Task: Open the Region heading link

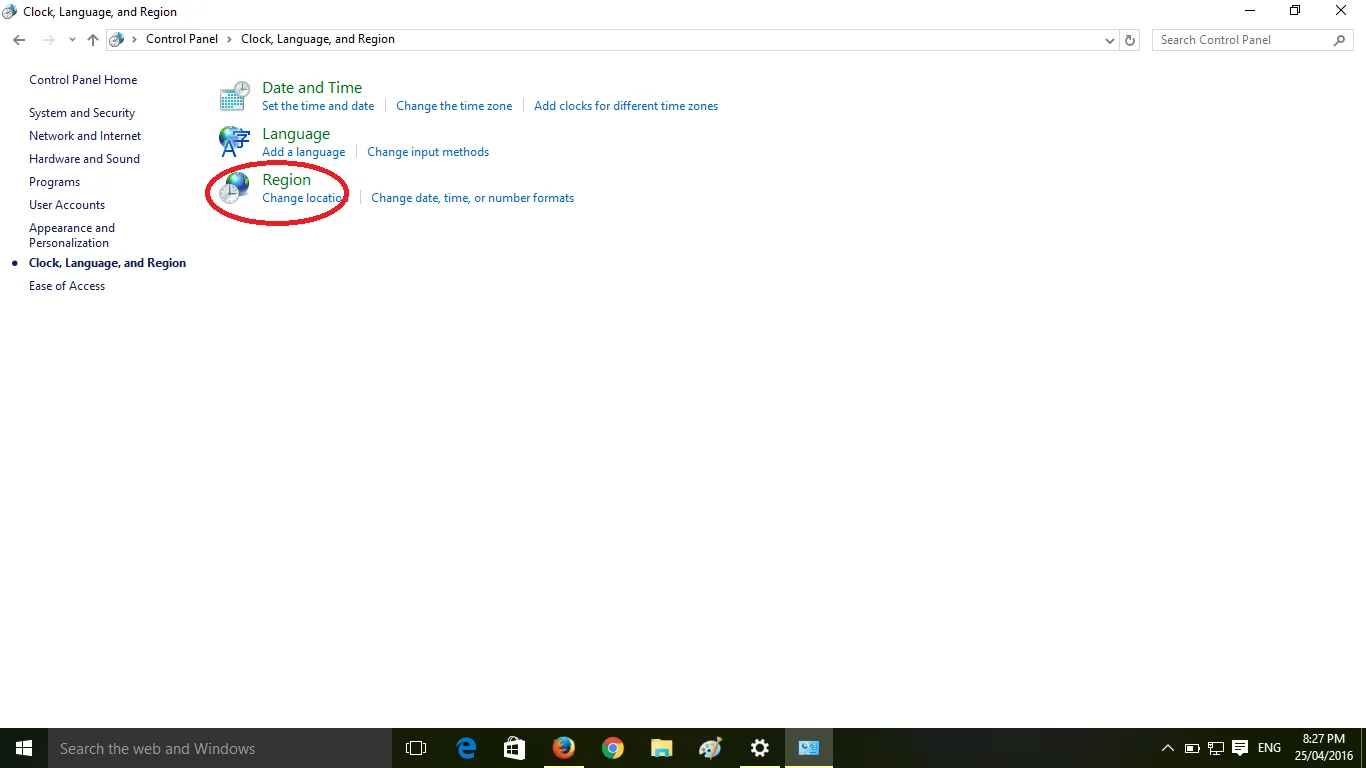Action: pyautogui.click(x=286, y=180)
